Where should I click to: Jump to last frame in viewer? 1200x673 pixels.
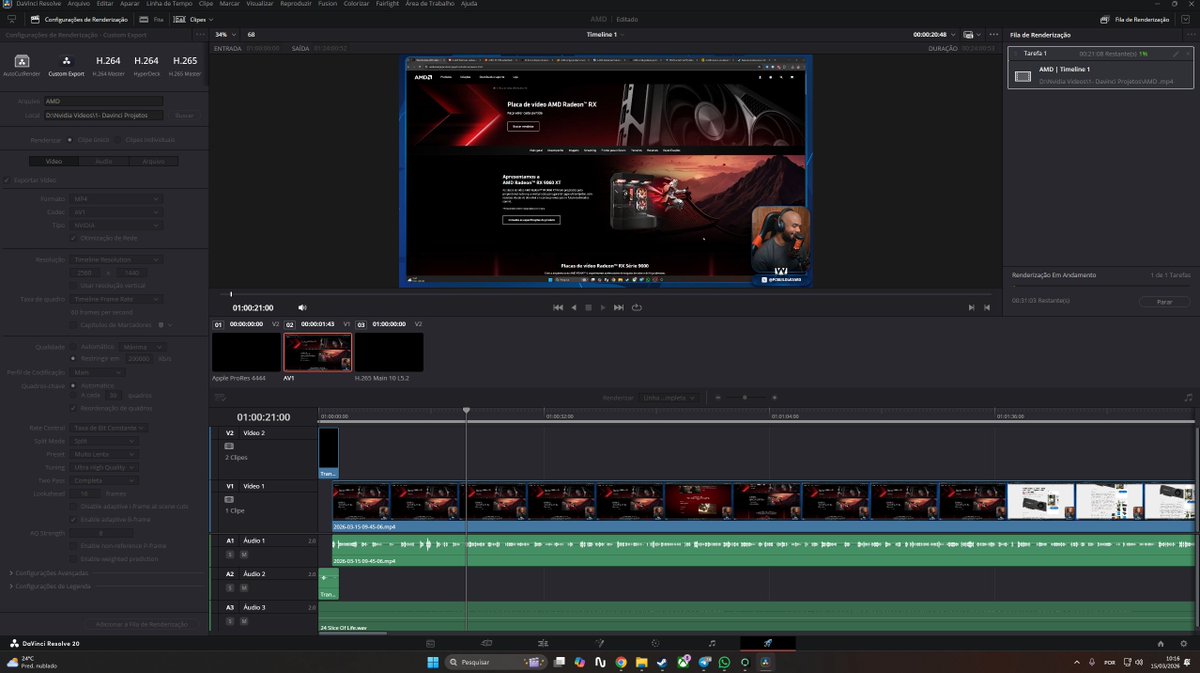[619, 308]
